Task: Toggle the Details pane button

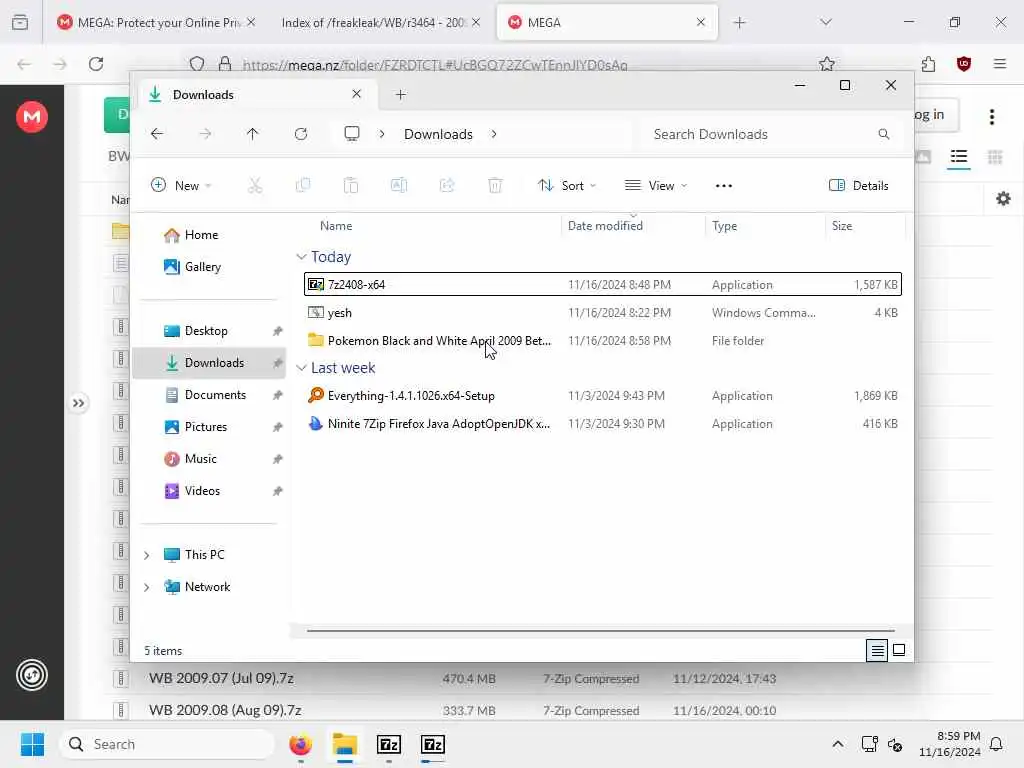Action: [x=859, y=186]
